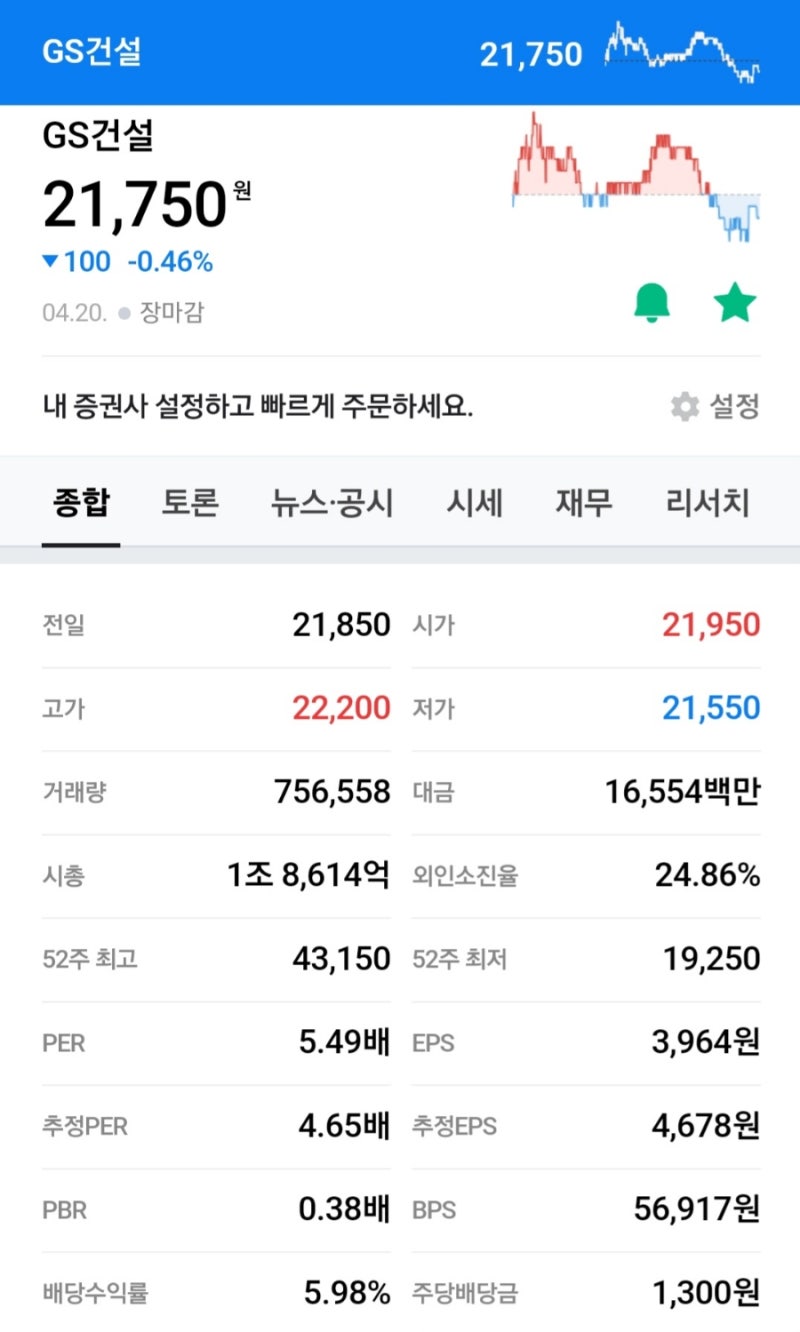
Task: Select the 뉴스·공시 news tab
Action: (330, 503)
